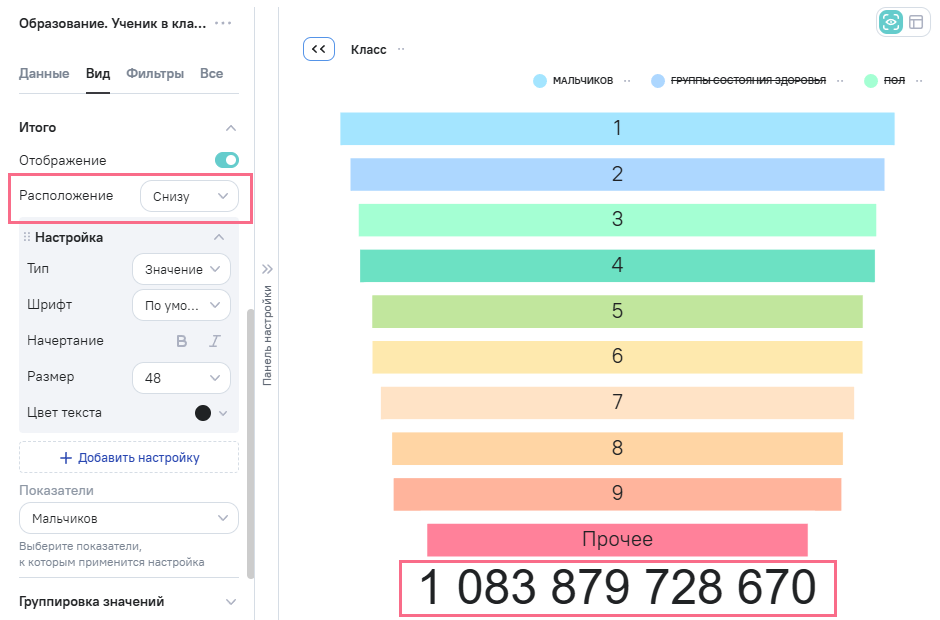Open the Тип dropdown
The height and width of the screenshot is (620, 940).
pyautogui.click(x=181, y=269)
